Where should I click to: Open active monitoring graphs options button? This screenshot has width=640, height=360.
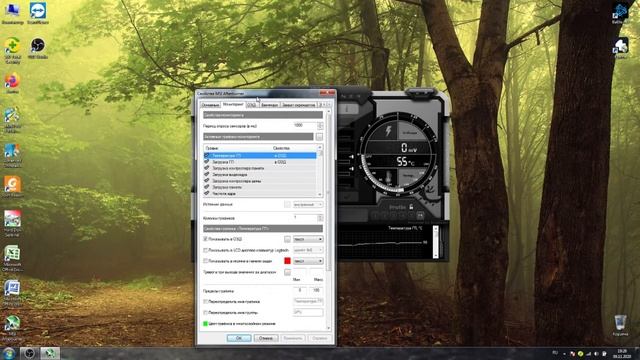(319, 136)
